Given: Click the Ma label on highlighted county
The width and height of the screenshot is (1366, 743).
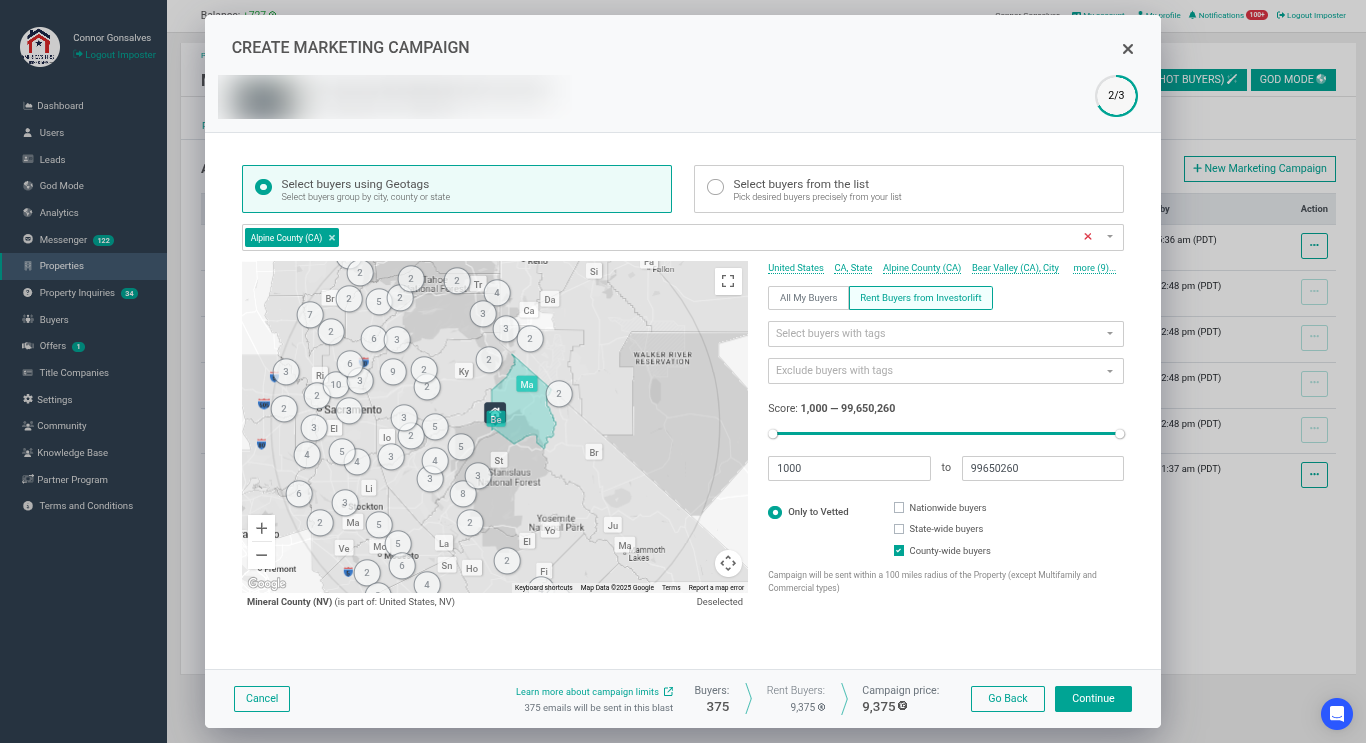Looking at the screenshot, I should point(527,385).
